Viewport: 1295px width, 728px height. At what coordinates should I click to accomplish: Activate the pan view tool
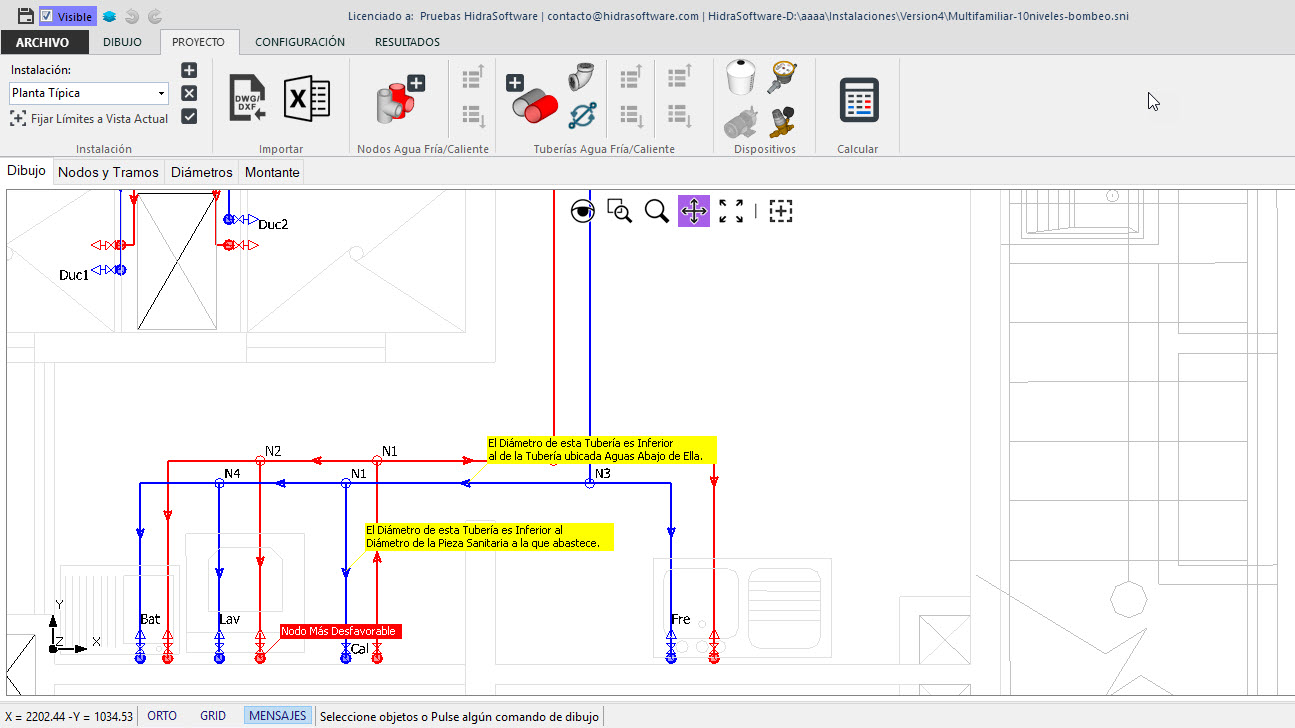pos(694,211)
